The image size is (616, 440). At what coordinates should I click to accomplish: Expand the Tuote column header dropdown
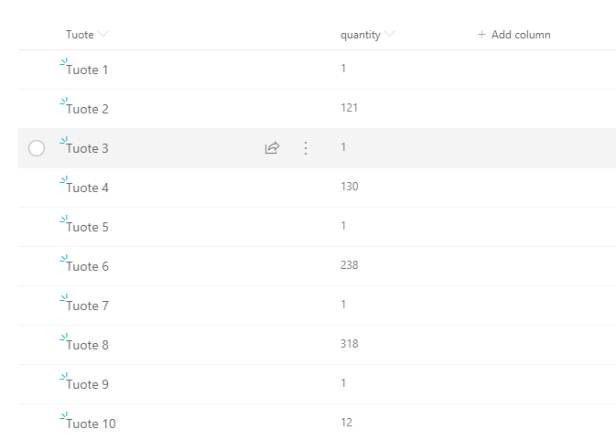[103, 35]
